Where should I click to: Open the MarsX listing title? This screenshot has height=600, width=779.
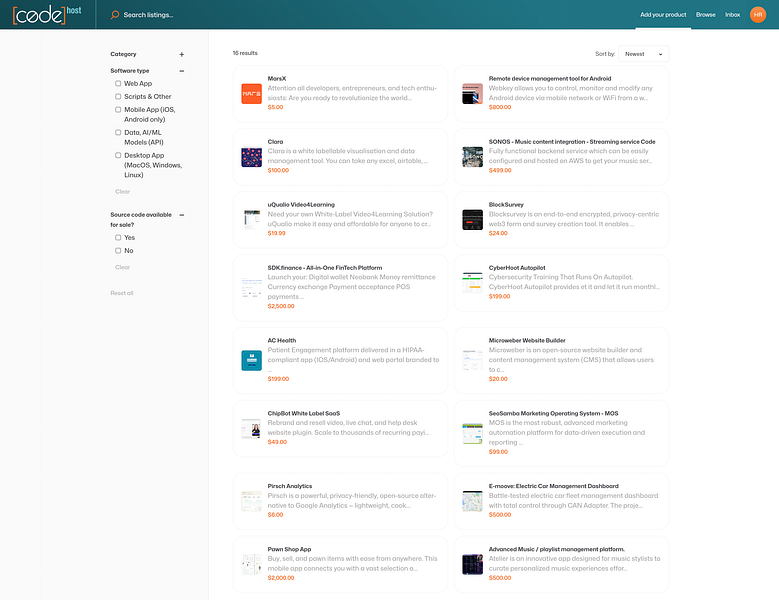pyautogui.click(x=277, y=78)
